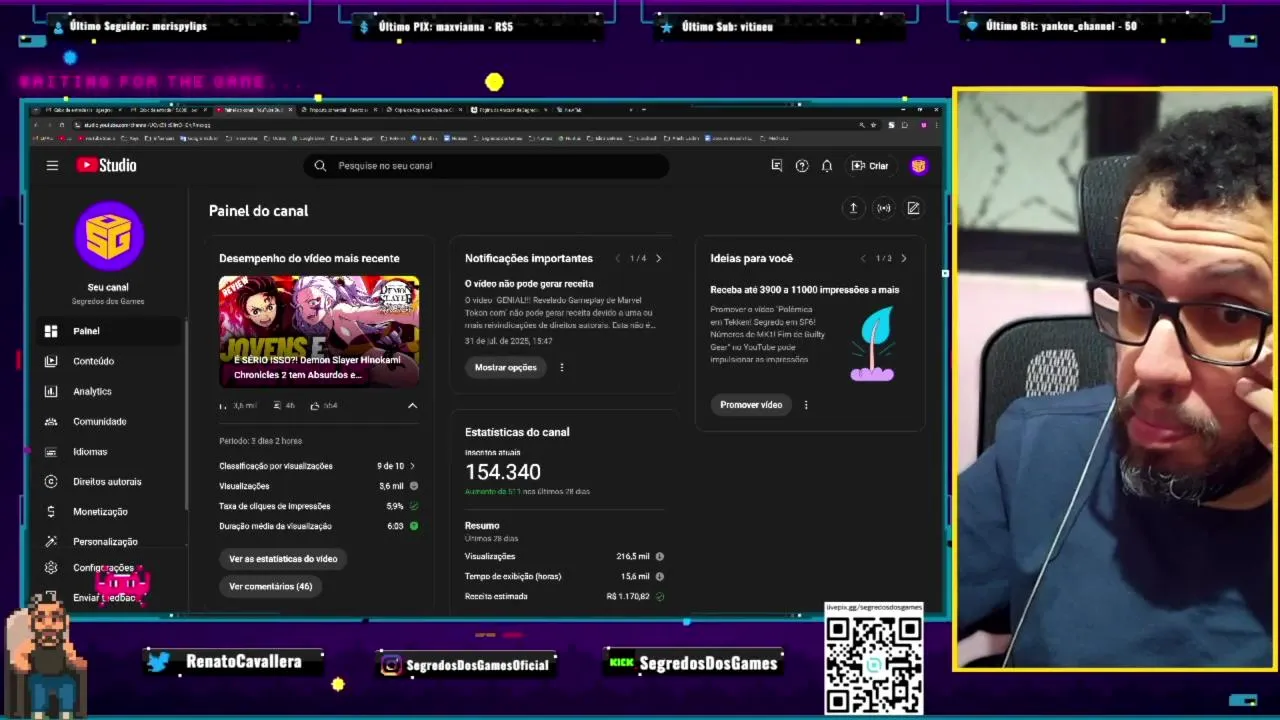Click the likes thumbs-up icon under thumbnail
1280x720 pixels.
coord(315,406)
